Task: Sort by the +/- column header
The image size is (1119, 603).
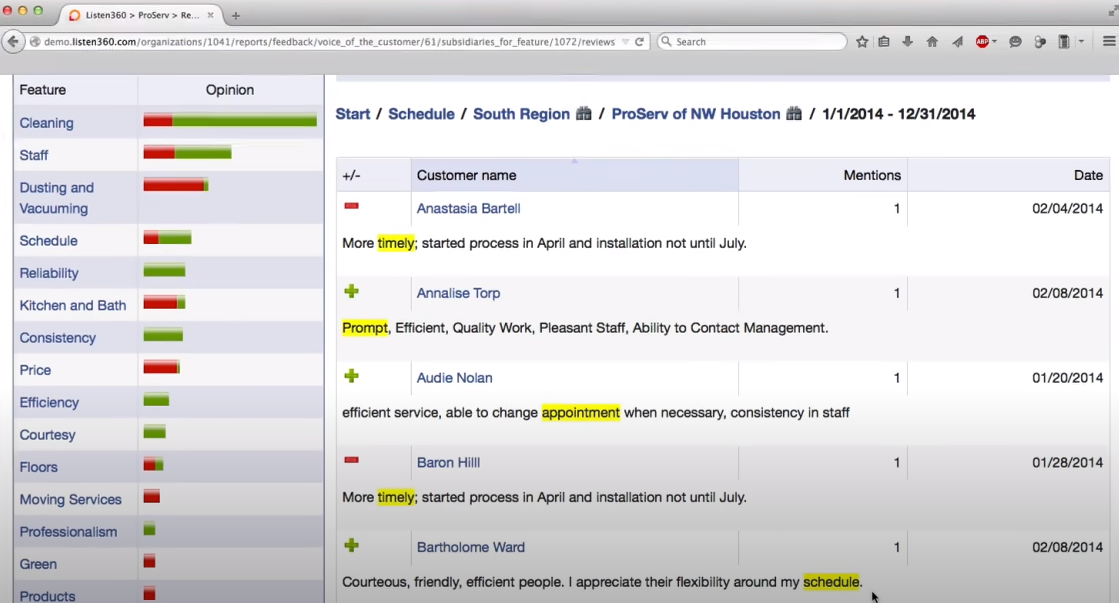Action: pos(373,175)
